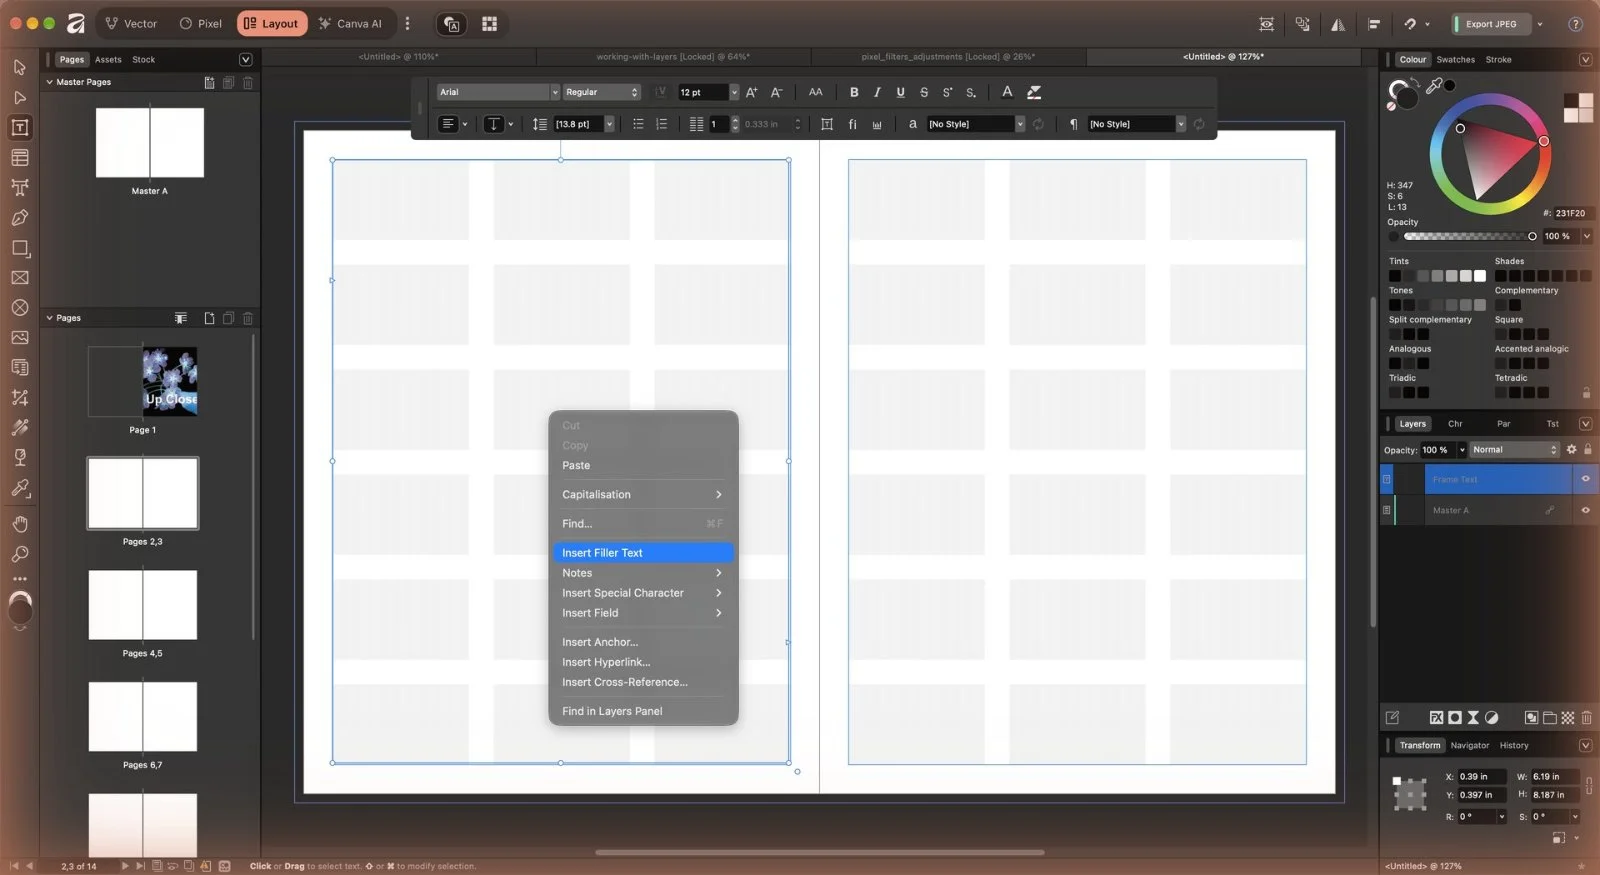Create a numbered list
The width and height of the screenshot is (1600, 875).
pos(661,124)
